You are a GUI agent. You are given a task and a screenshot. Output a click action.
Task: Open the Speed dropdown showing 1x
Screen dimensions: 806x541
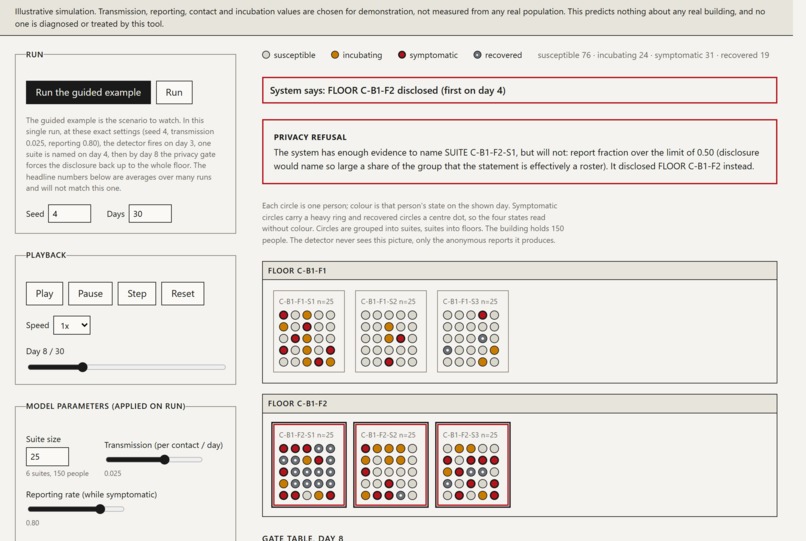(72, 326)
